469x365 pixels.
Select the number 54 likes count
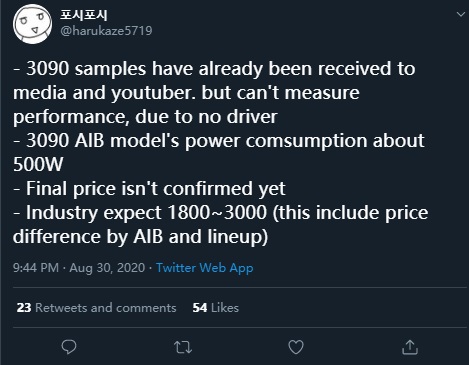(200, 308)
